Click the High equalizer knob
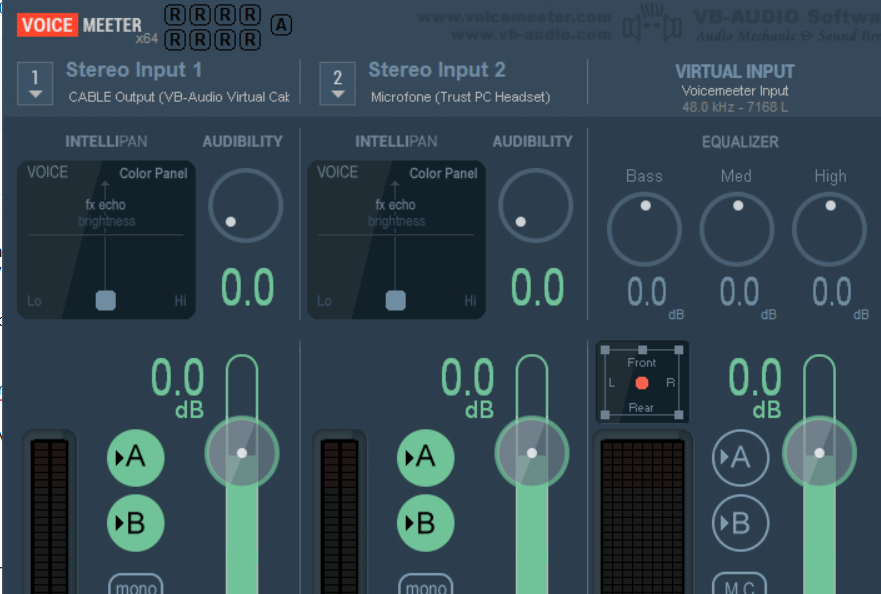Viewport: 881px width, 594px height. (829, 229)
